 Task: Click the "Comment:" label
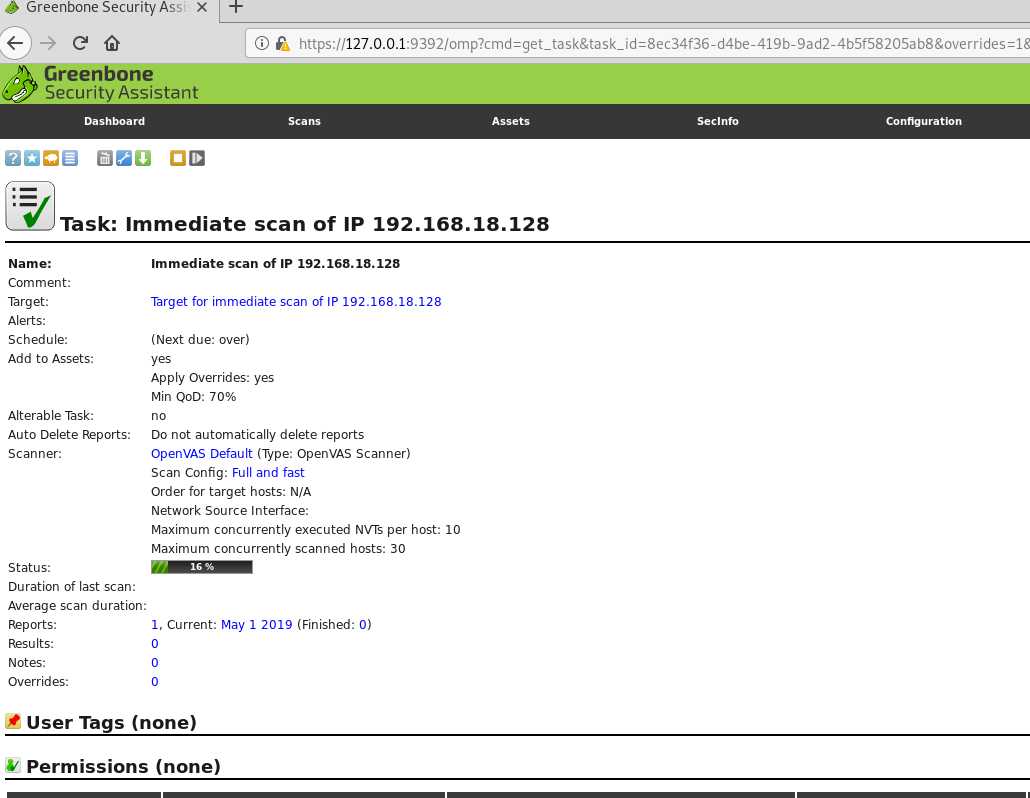click(39, 282)
